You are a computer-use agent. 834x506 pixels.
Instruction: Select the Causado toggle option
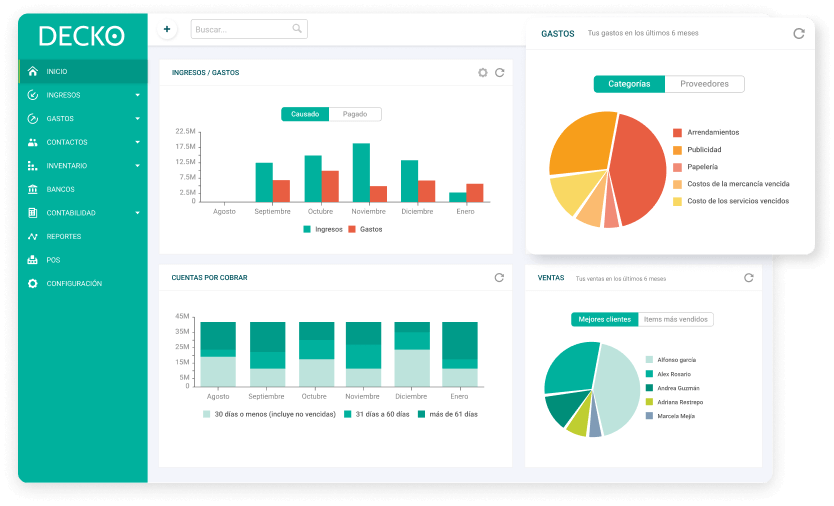pos(305,114)
